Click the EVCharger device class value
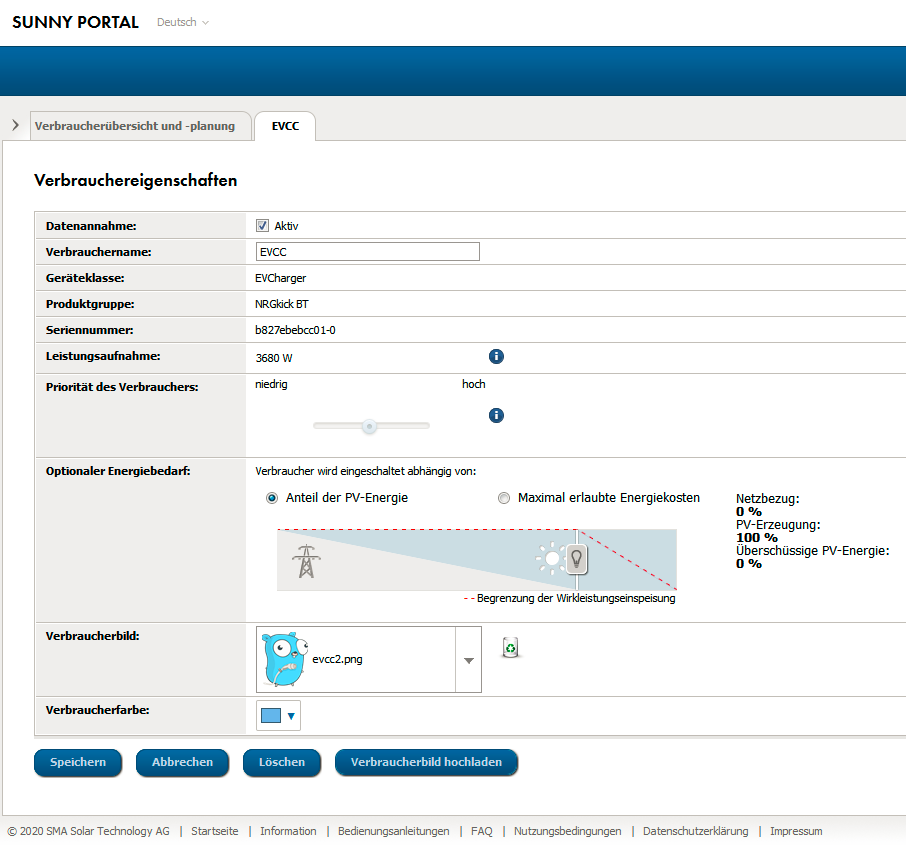The width and height of the screenshot is (906, 854). 281,278
